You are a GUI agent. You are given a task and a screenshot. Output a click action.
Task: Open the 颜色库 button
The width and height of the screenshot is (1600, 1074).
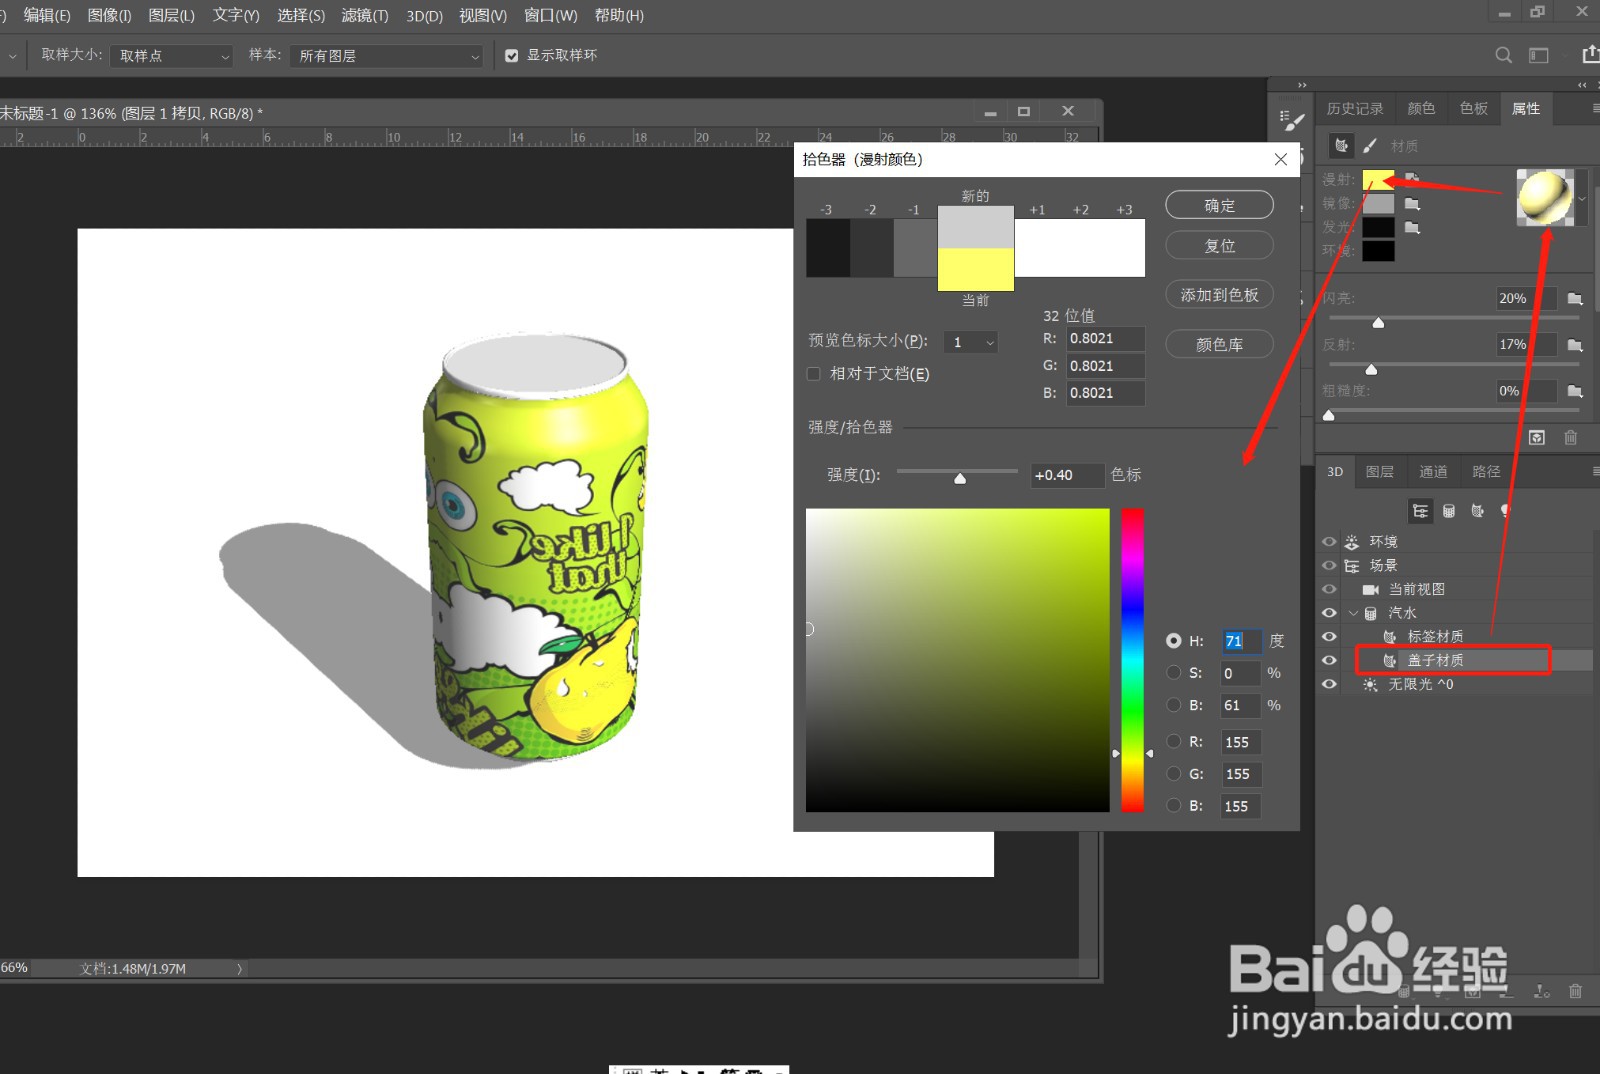click(1219, 344)
